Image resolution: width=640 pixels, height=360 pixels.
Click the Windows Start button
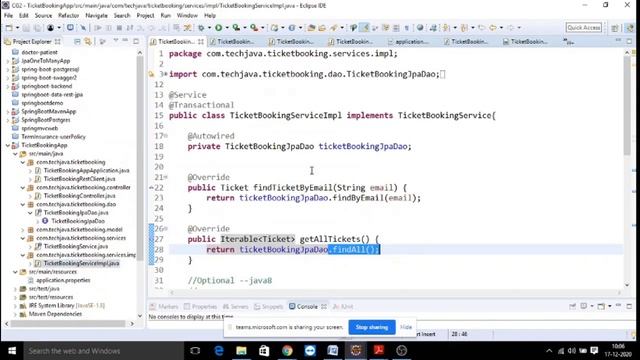[x=12, y=351]
